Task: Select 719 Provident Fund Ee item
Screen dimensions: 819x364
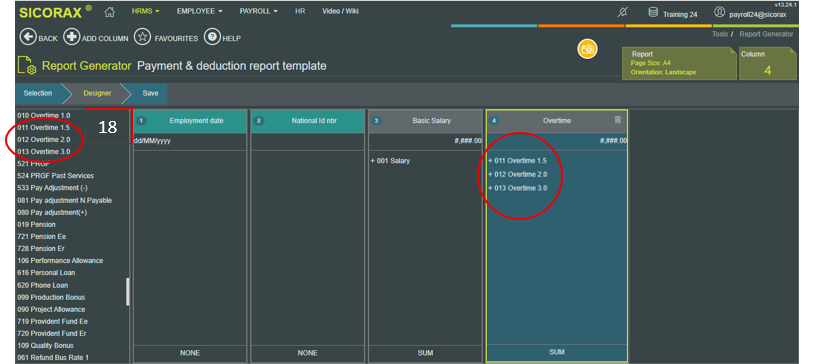Action: pos(52,322)
